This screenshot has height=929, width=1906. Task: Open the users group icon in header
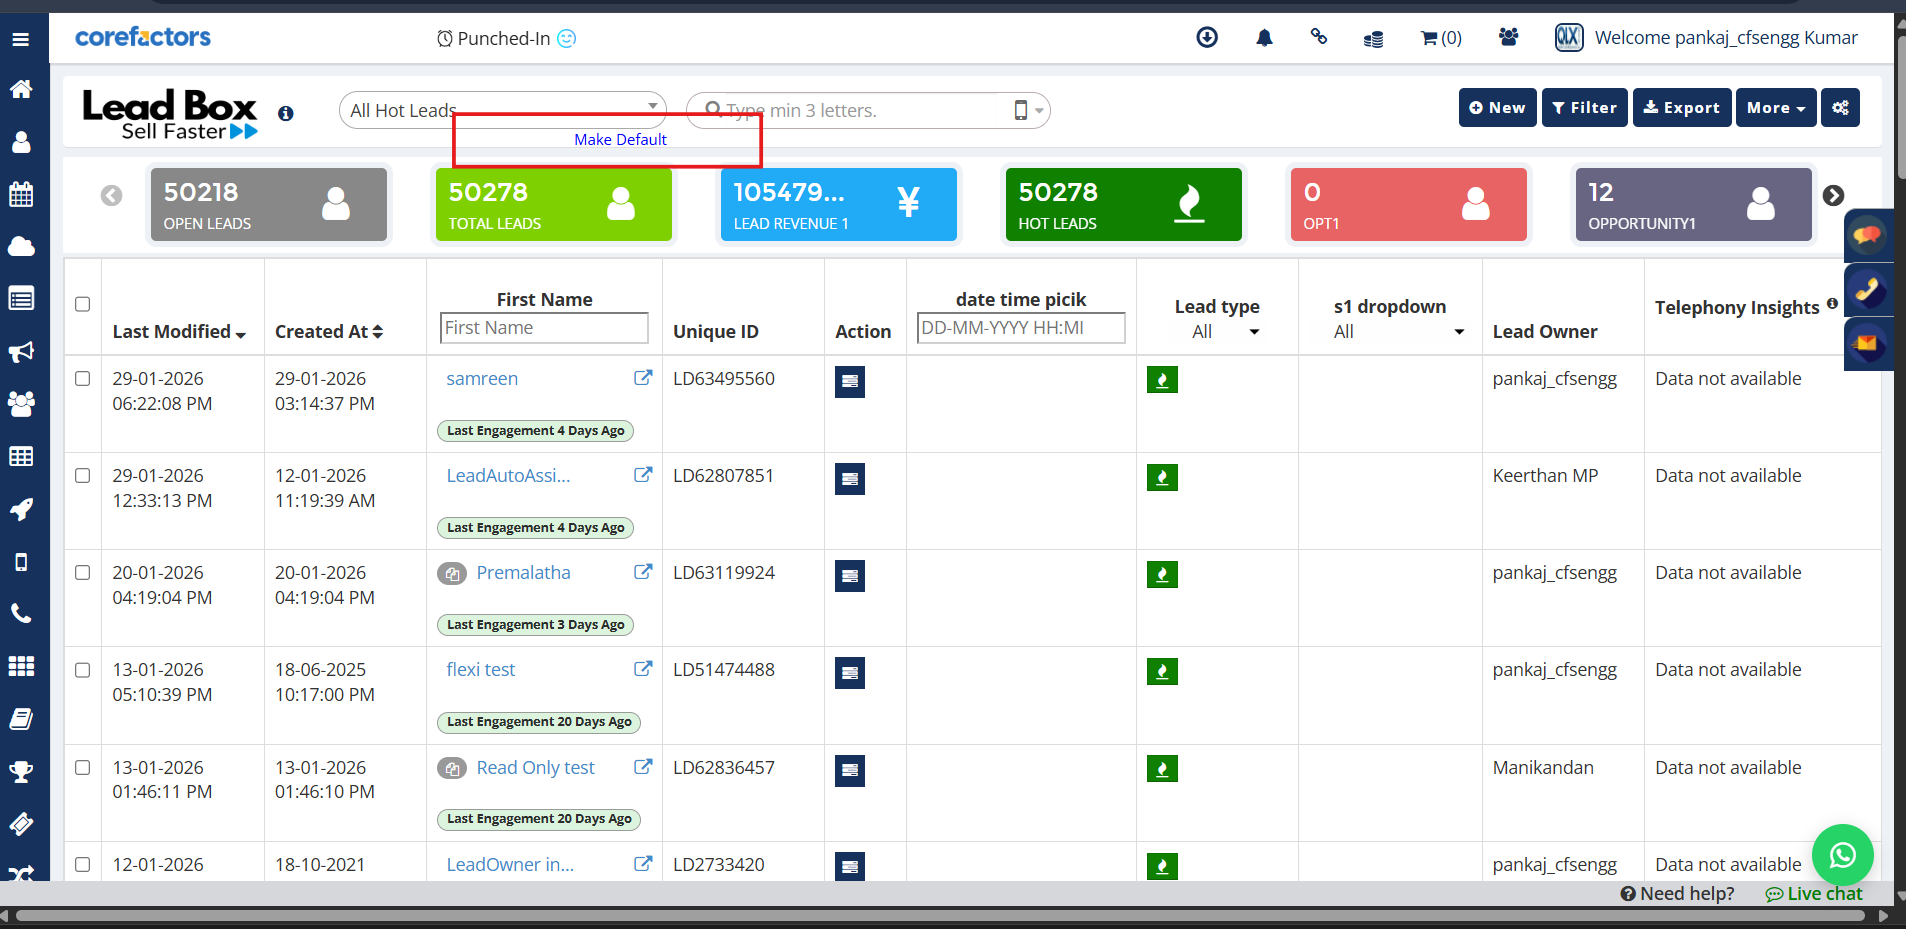1509,37
